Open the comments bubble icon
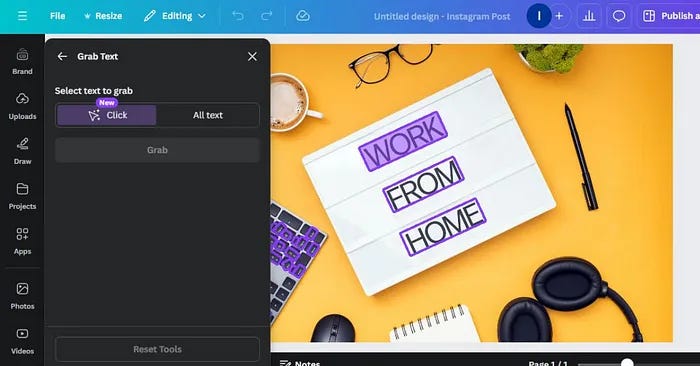This screenshot has height=366, width=700. point(619,16)
